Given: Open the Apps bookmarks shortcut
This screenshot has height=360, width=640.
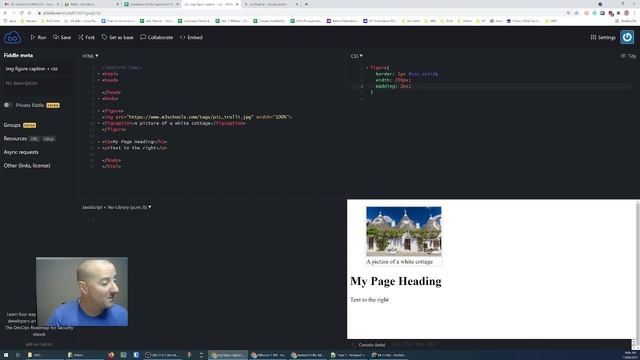Looking at the screenshot, I should (x=10, y=21).
